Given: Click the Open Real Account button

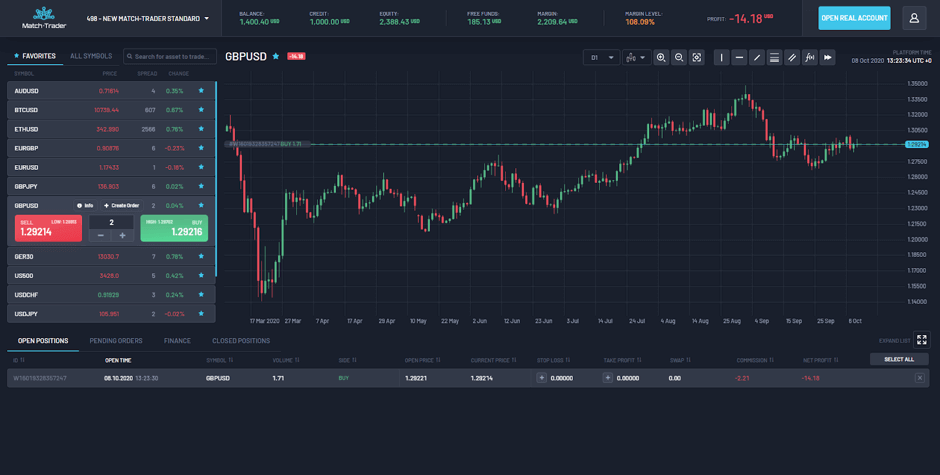Looking at the screenshot, I should 854,18.
